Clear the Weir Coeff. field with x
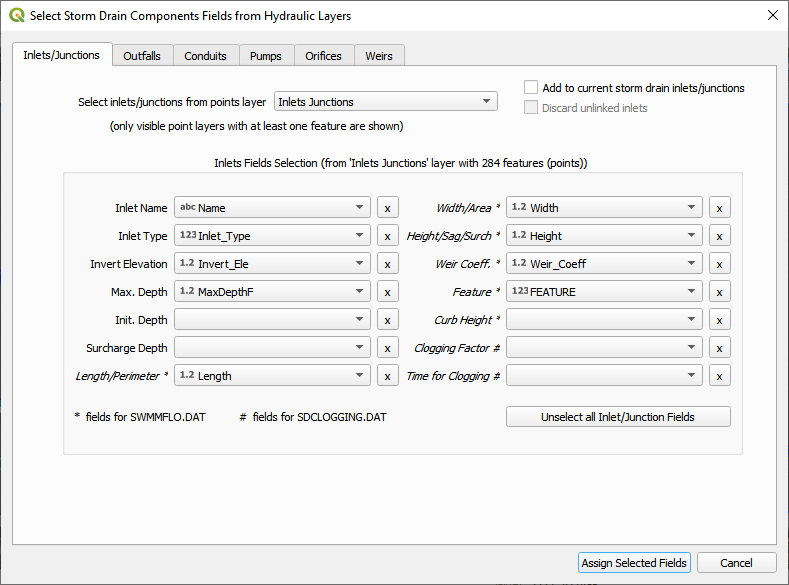 tap(720, 264)
